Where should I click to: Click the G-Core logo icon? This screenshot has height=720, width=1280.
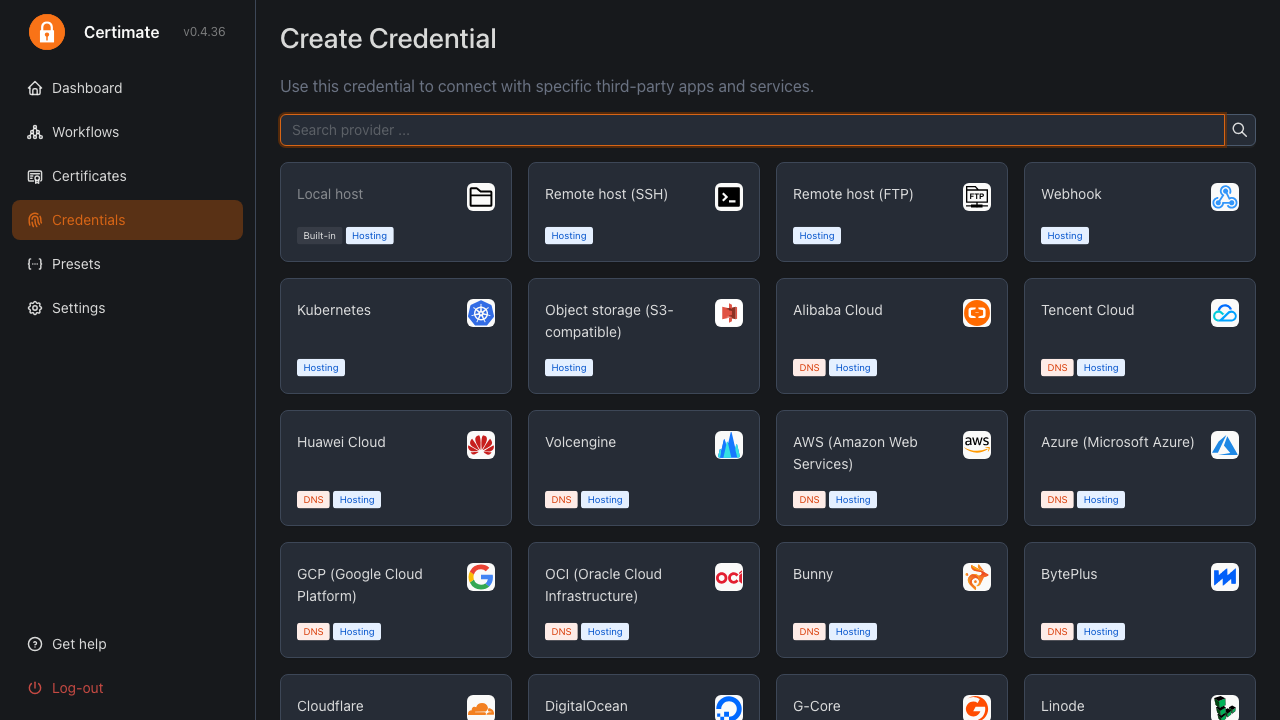[977, 707]
